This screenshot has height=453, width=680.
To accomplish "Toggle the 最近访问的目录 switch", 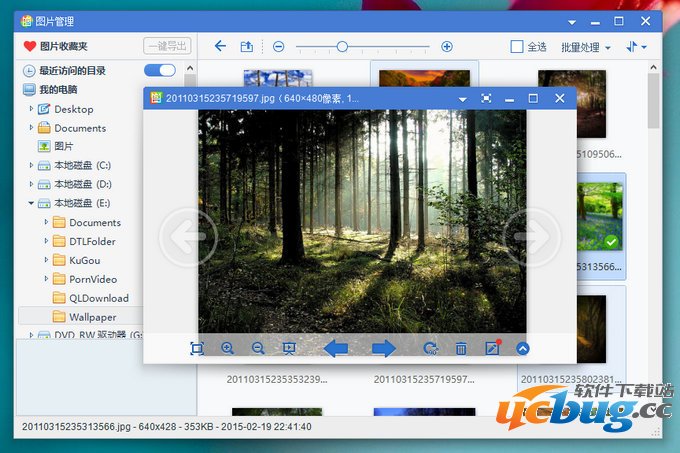I will pos(159,70).
